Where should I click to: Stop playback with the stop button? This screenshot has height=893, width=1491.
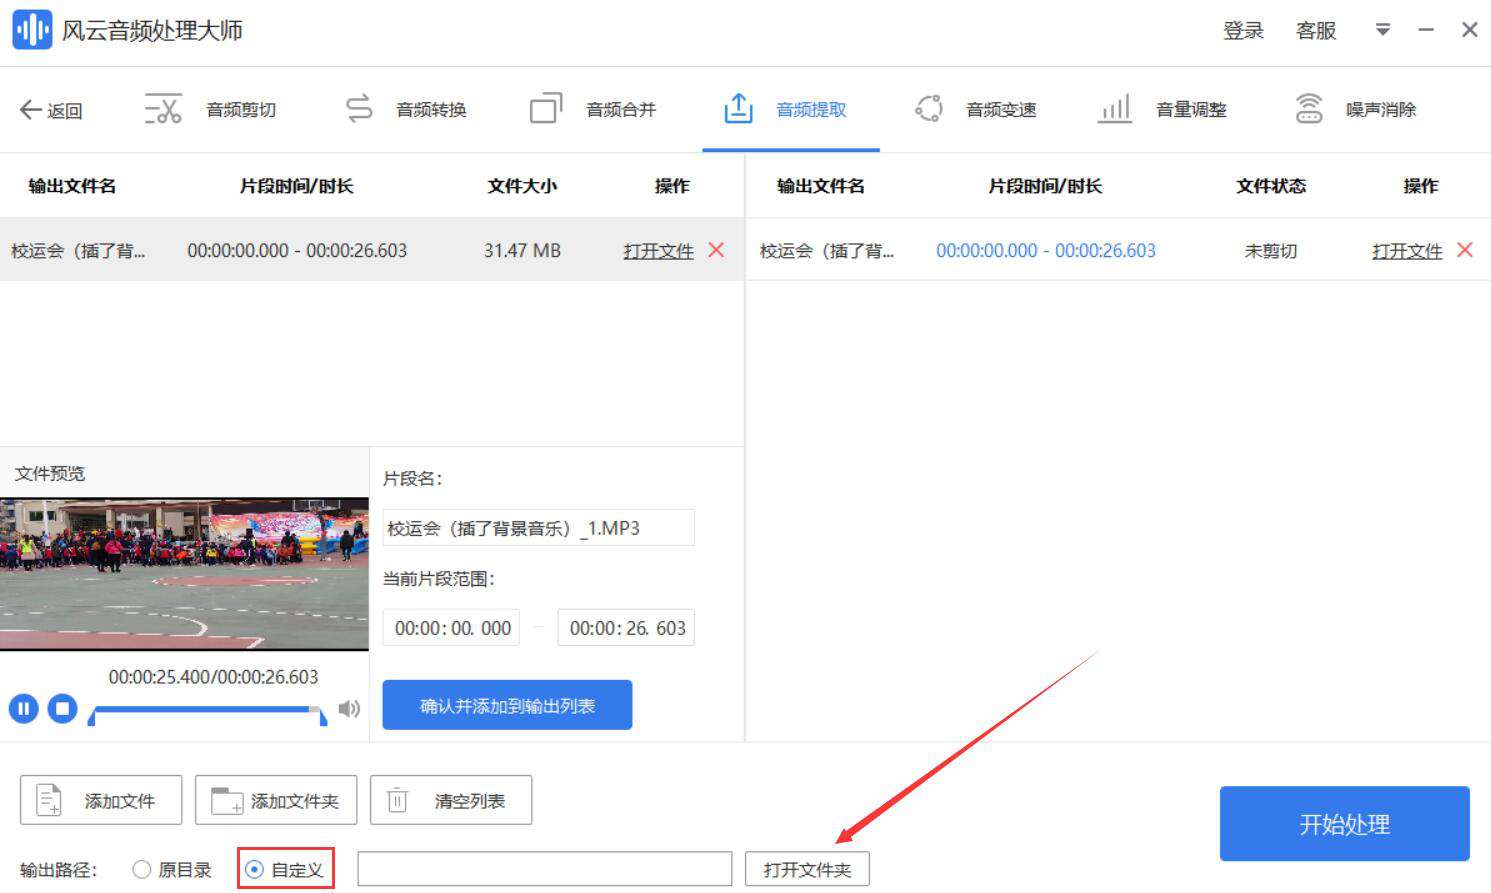point(62,709)
